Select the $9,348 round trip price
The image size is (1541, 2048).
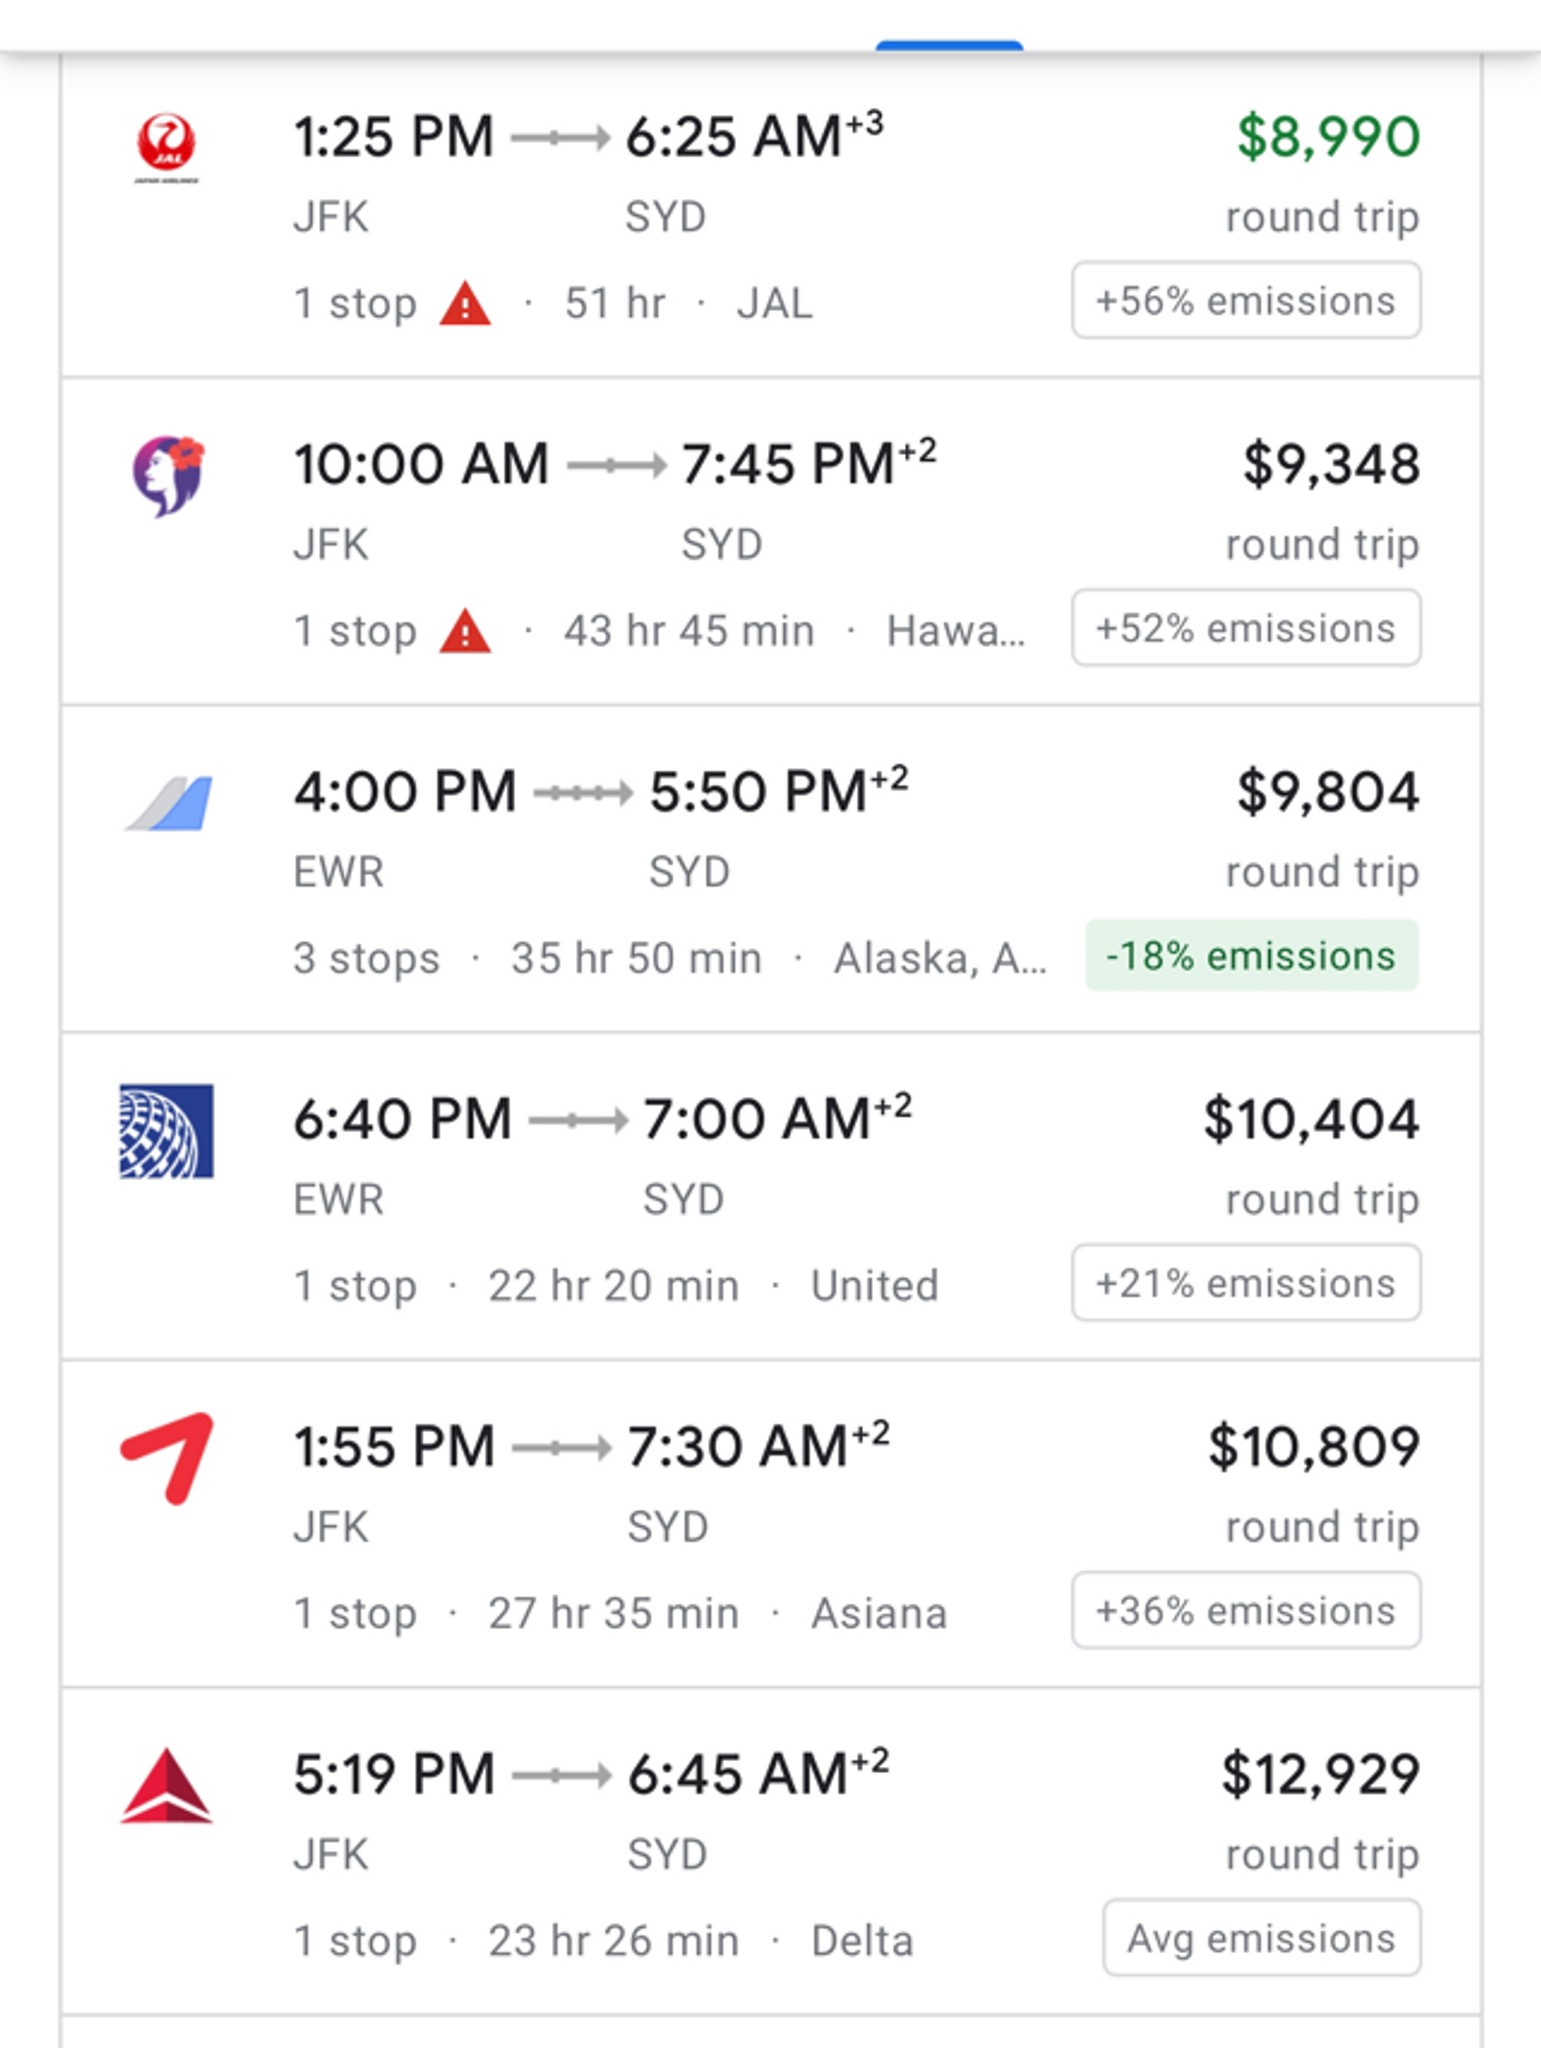(x=1331, y=465)
